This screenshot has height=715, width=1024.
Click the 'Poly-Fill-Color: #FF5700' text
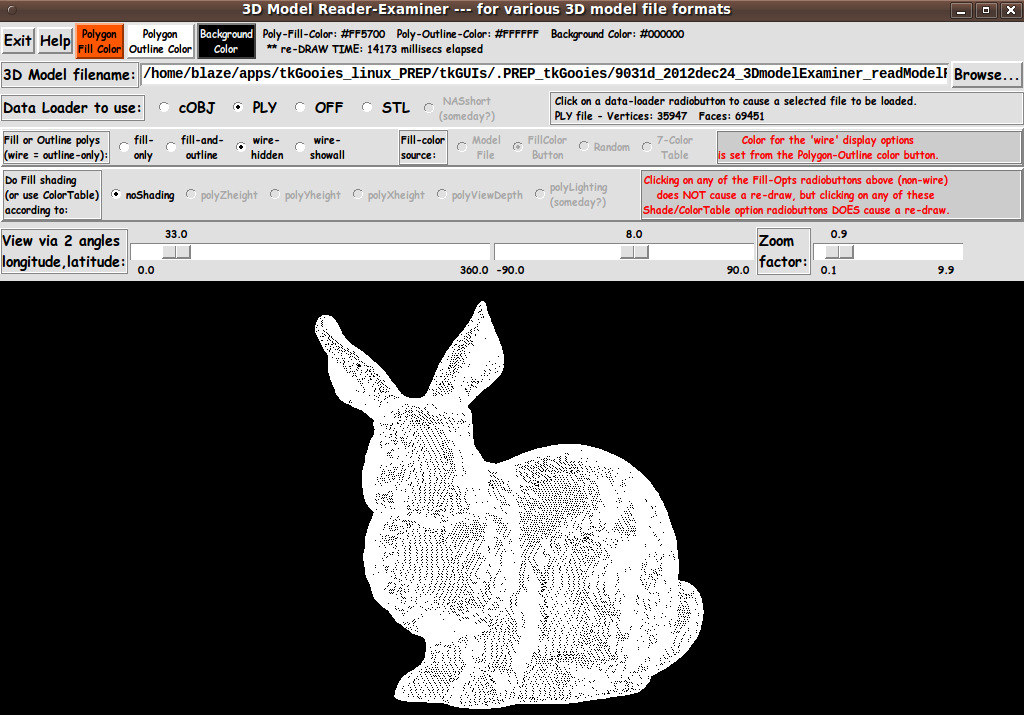coord(324,34)
